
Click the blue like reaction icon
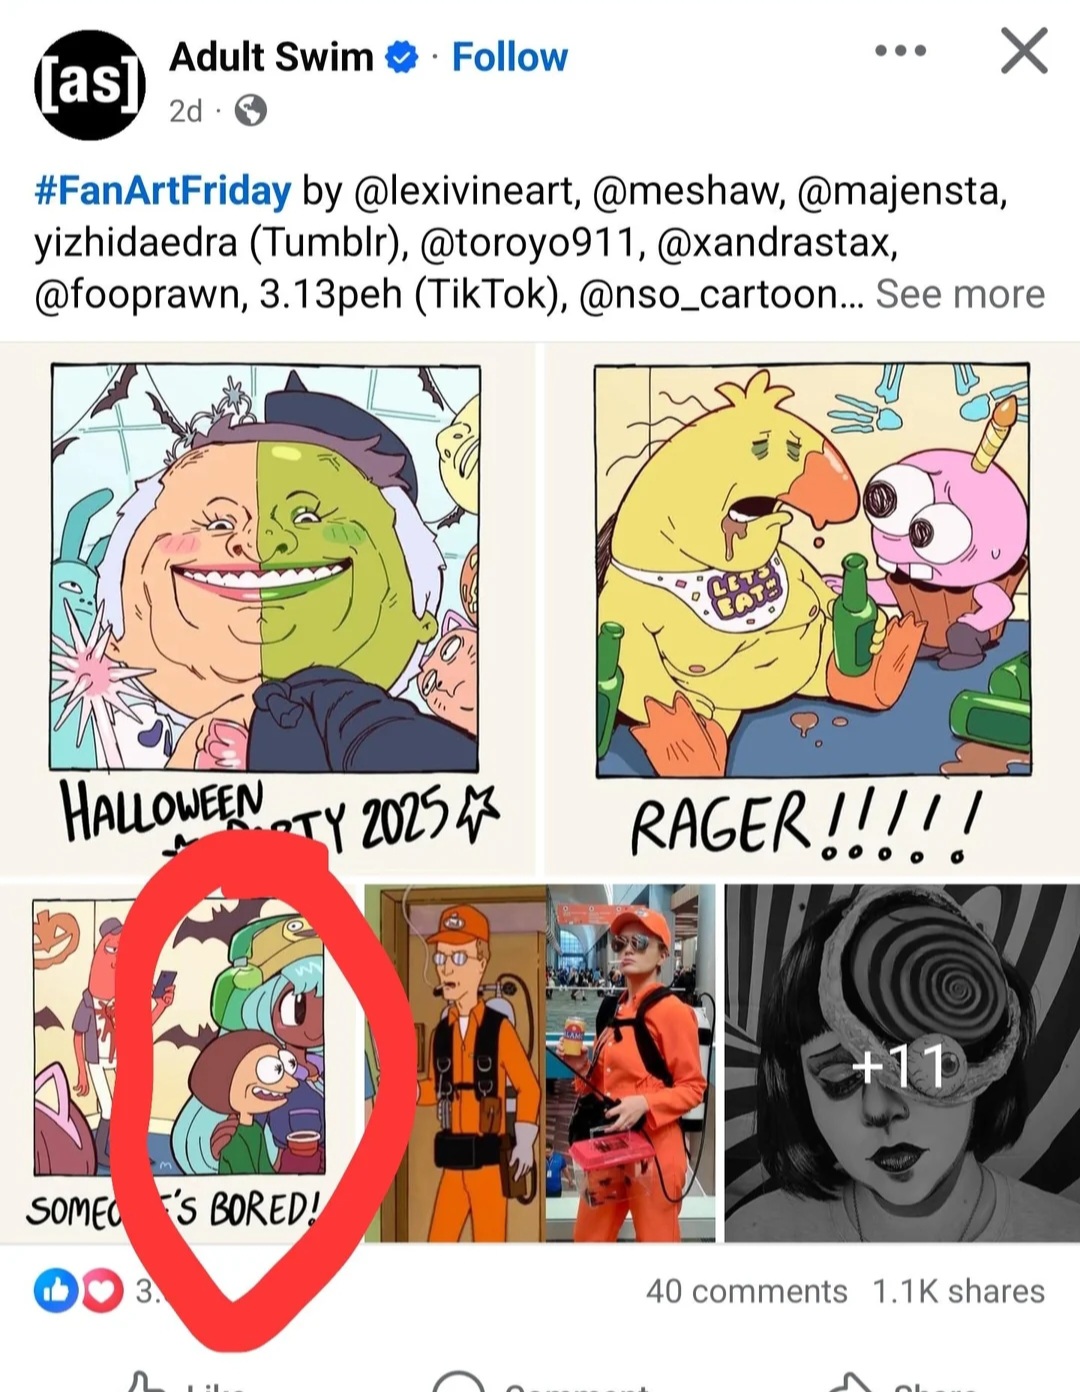(x=52, y=1291)
